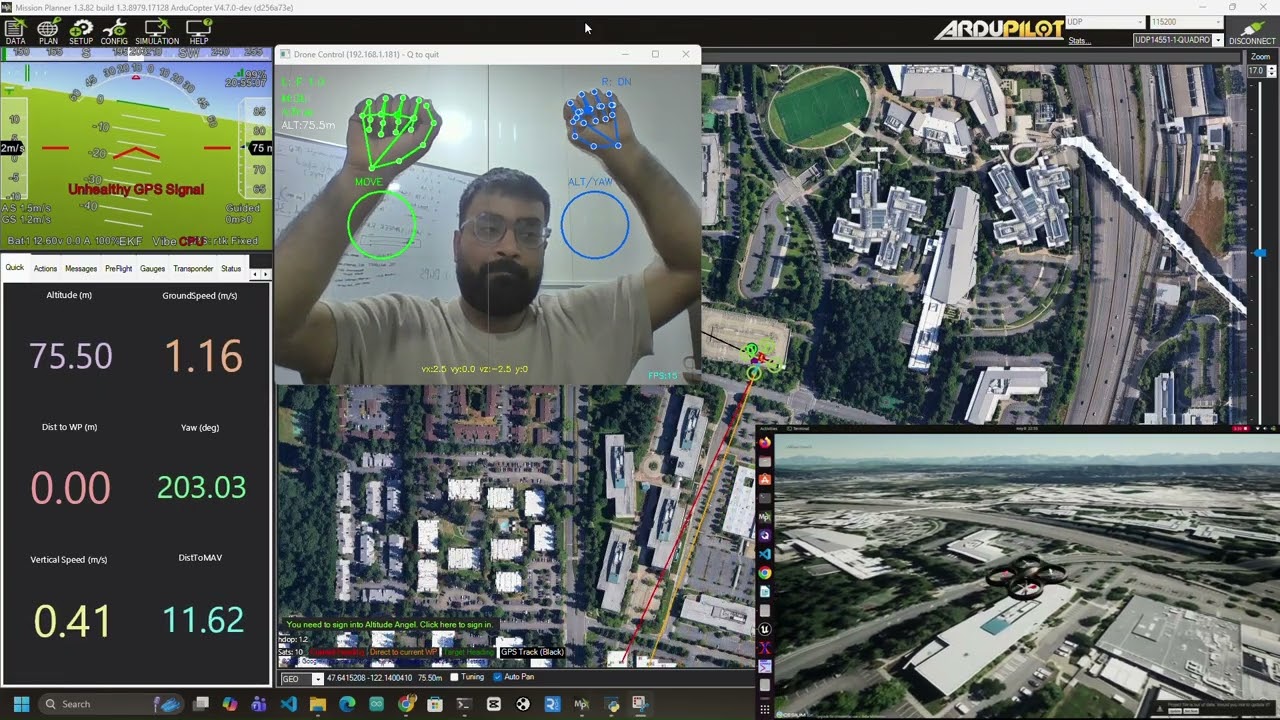Open File Explorer from the taskbar
This screenshot has width=1280, height=720.
(318, 704)
